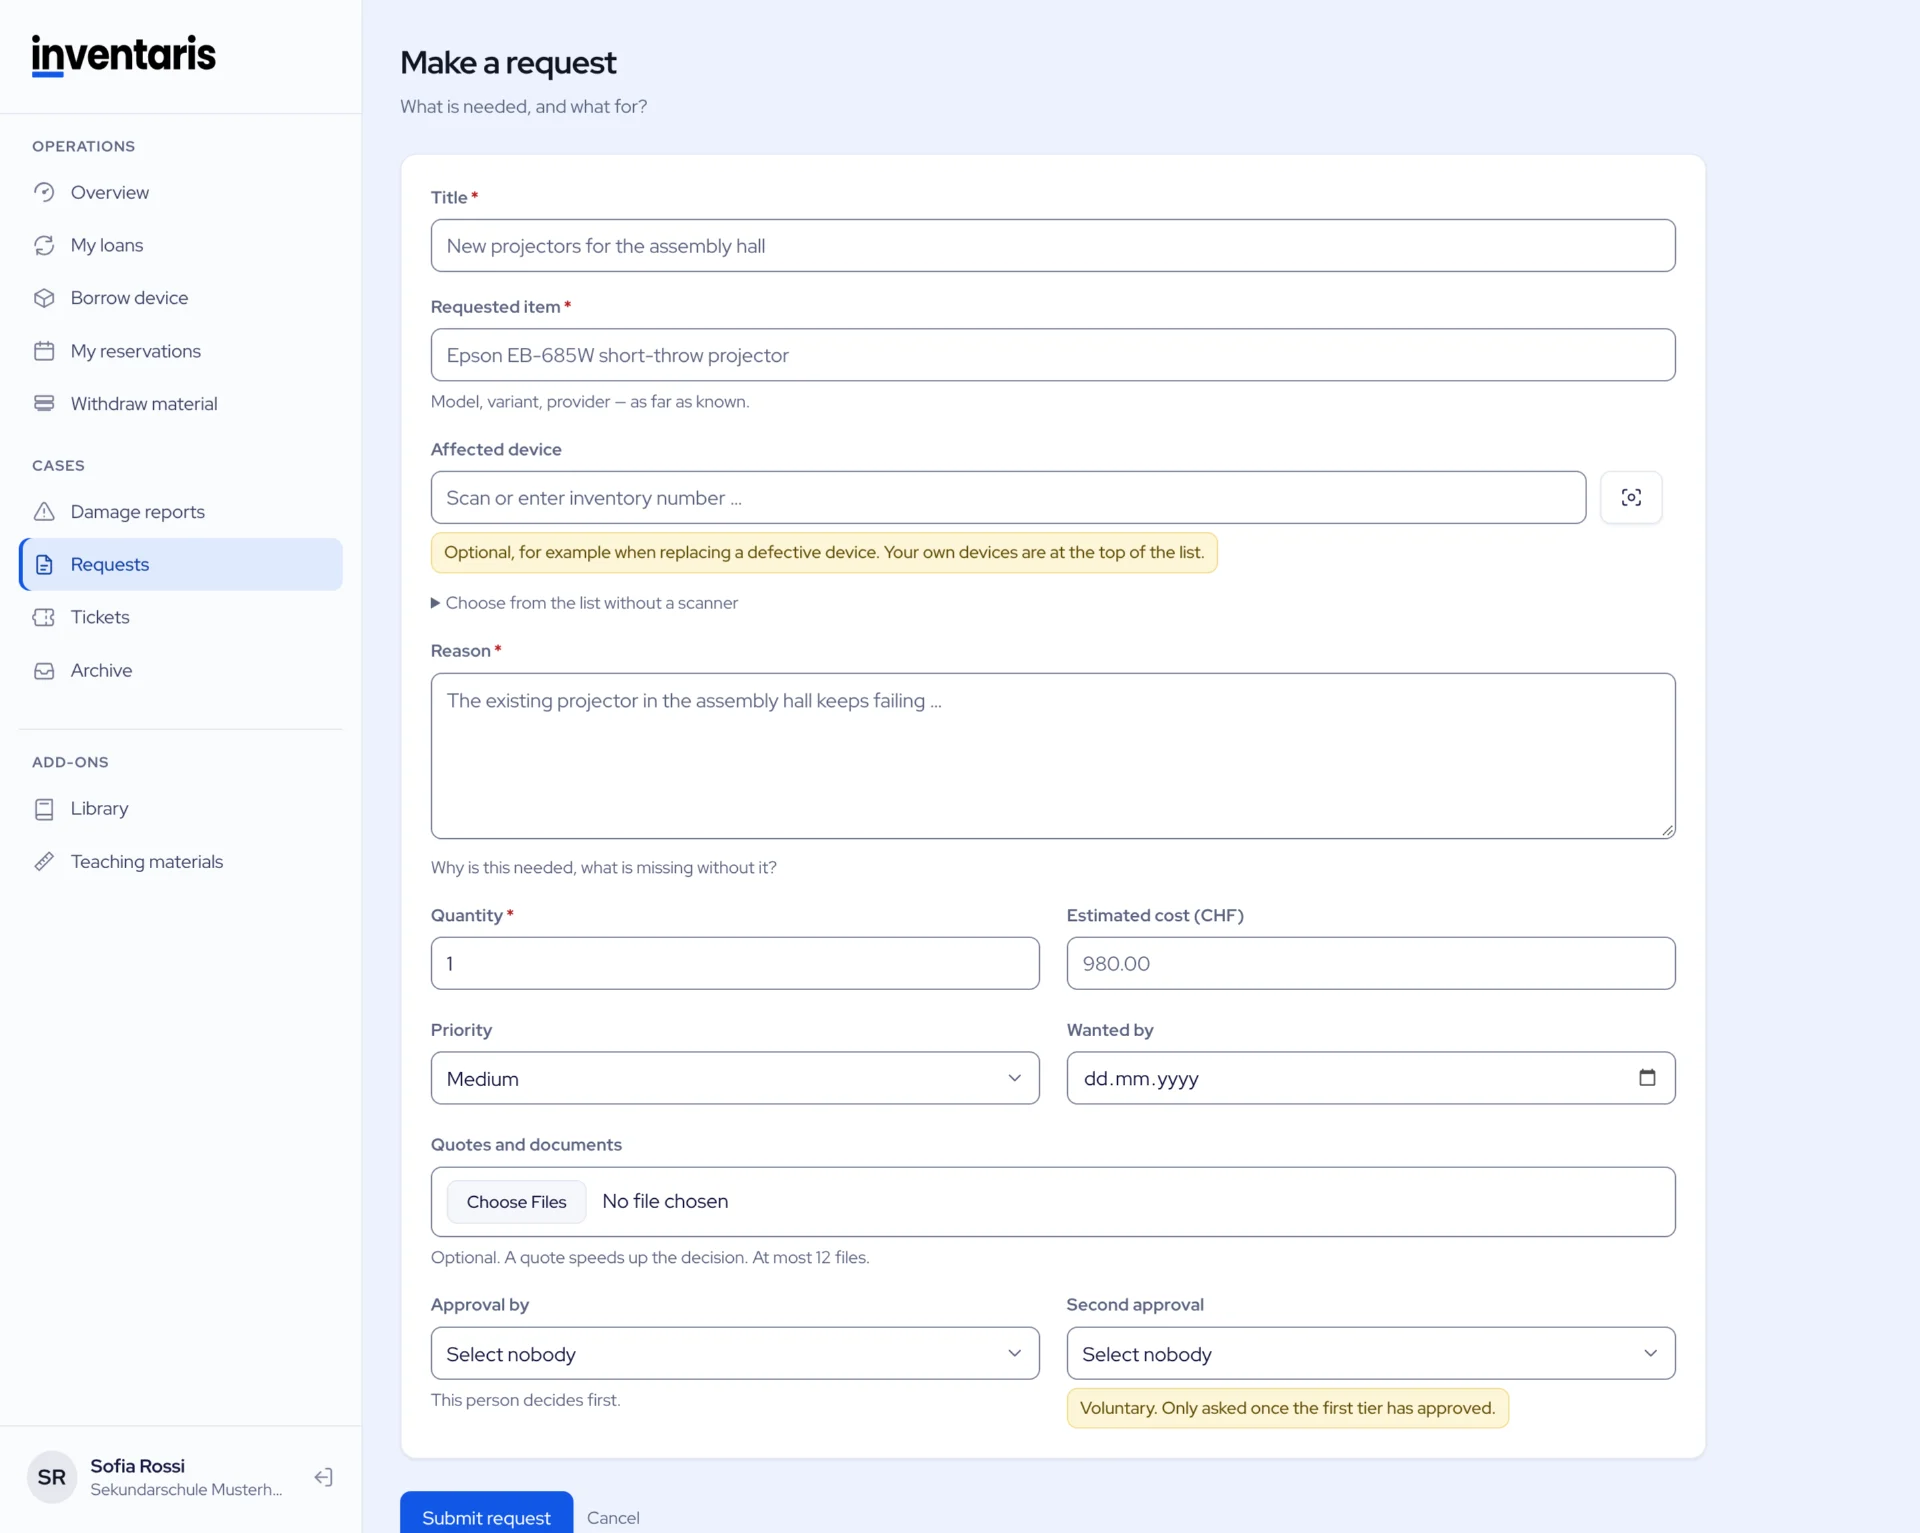Click the scan inventory number icon button

coord(1631,497)
